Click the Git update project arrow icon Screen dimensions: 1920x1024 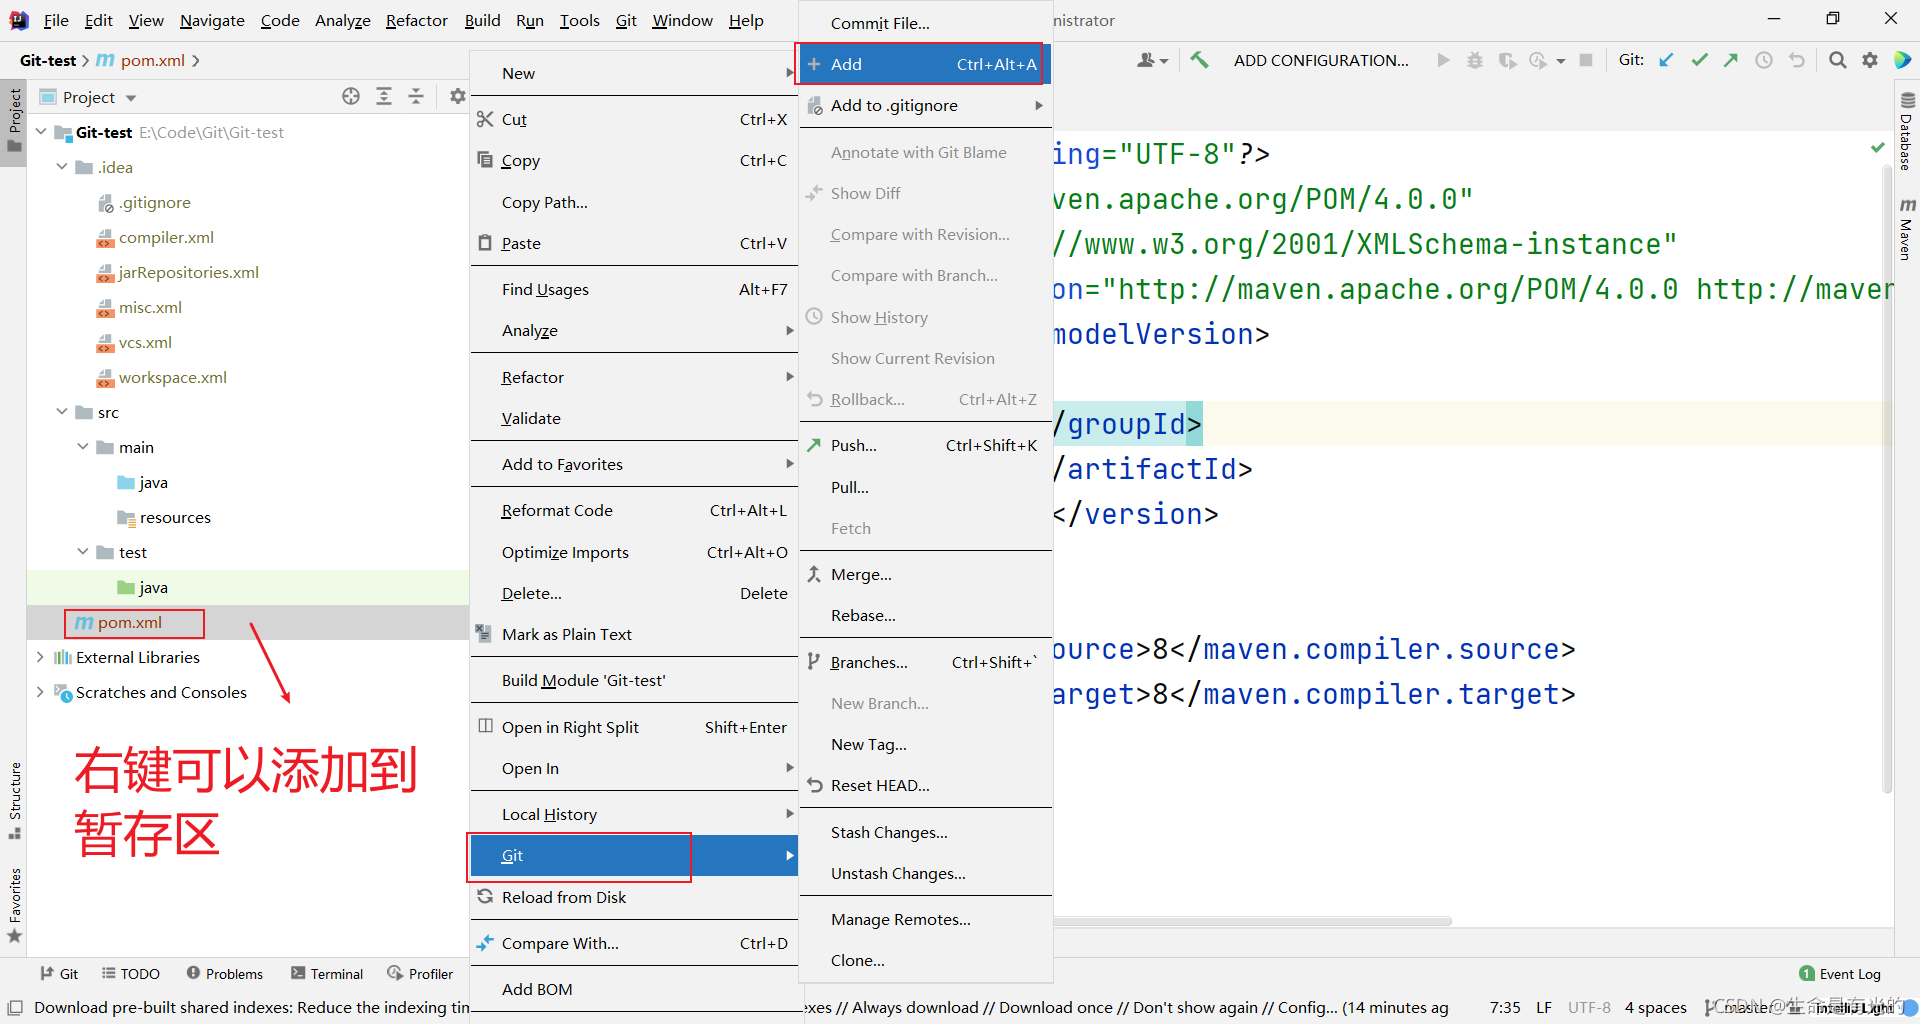(x=1666, y=60)
